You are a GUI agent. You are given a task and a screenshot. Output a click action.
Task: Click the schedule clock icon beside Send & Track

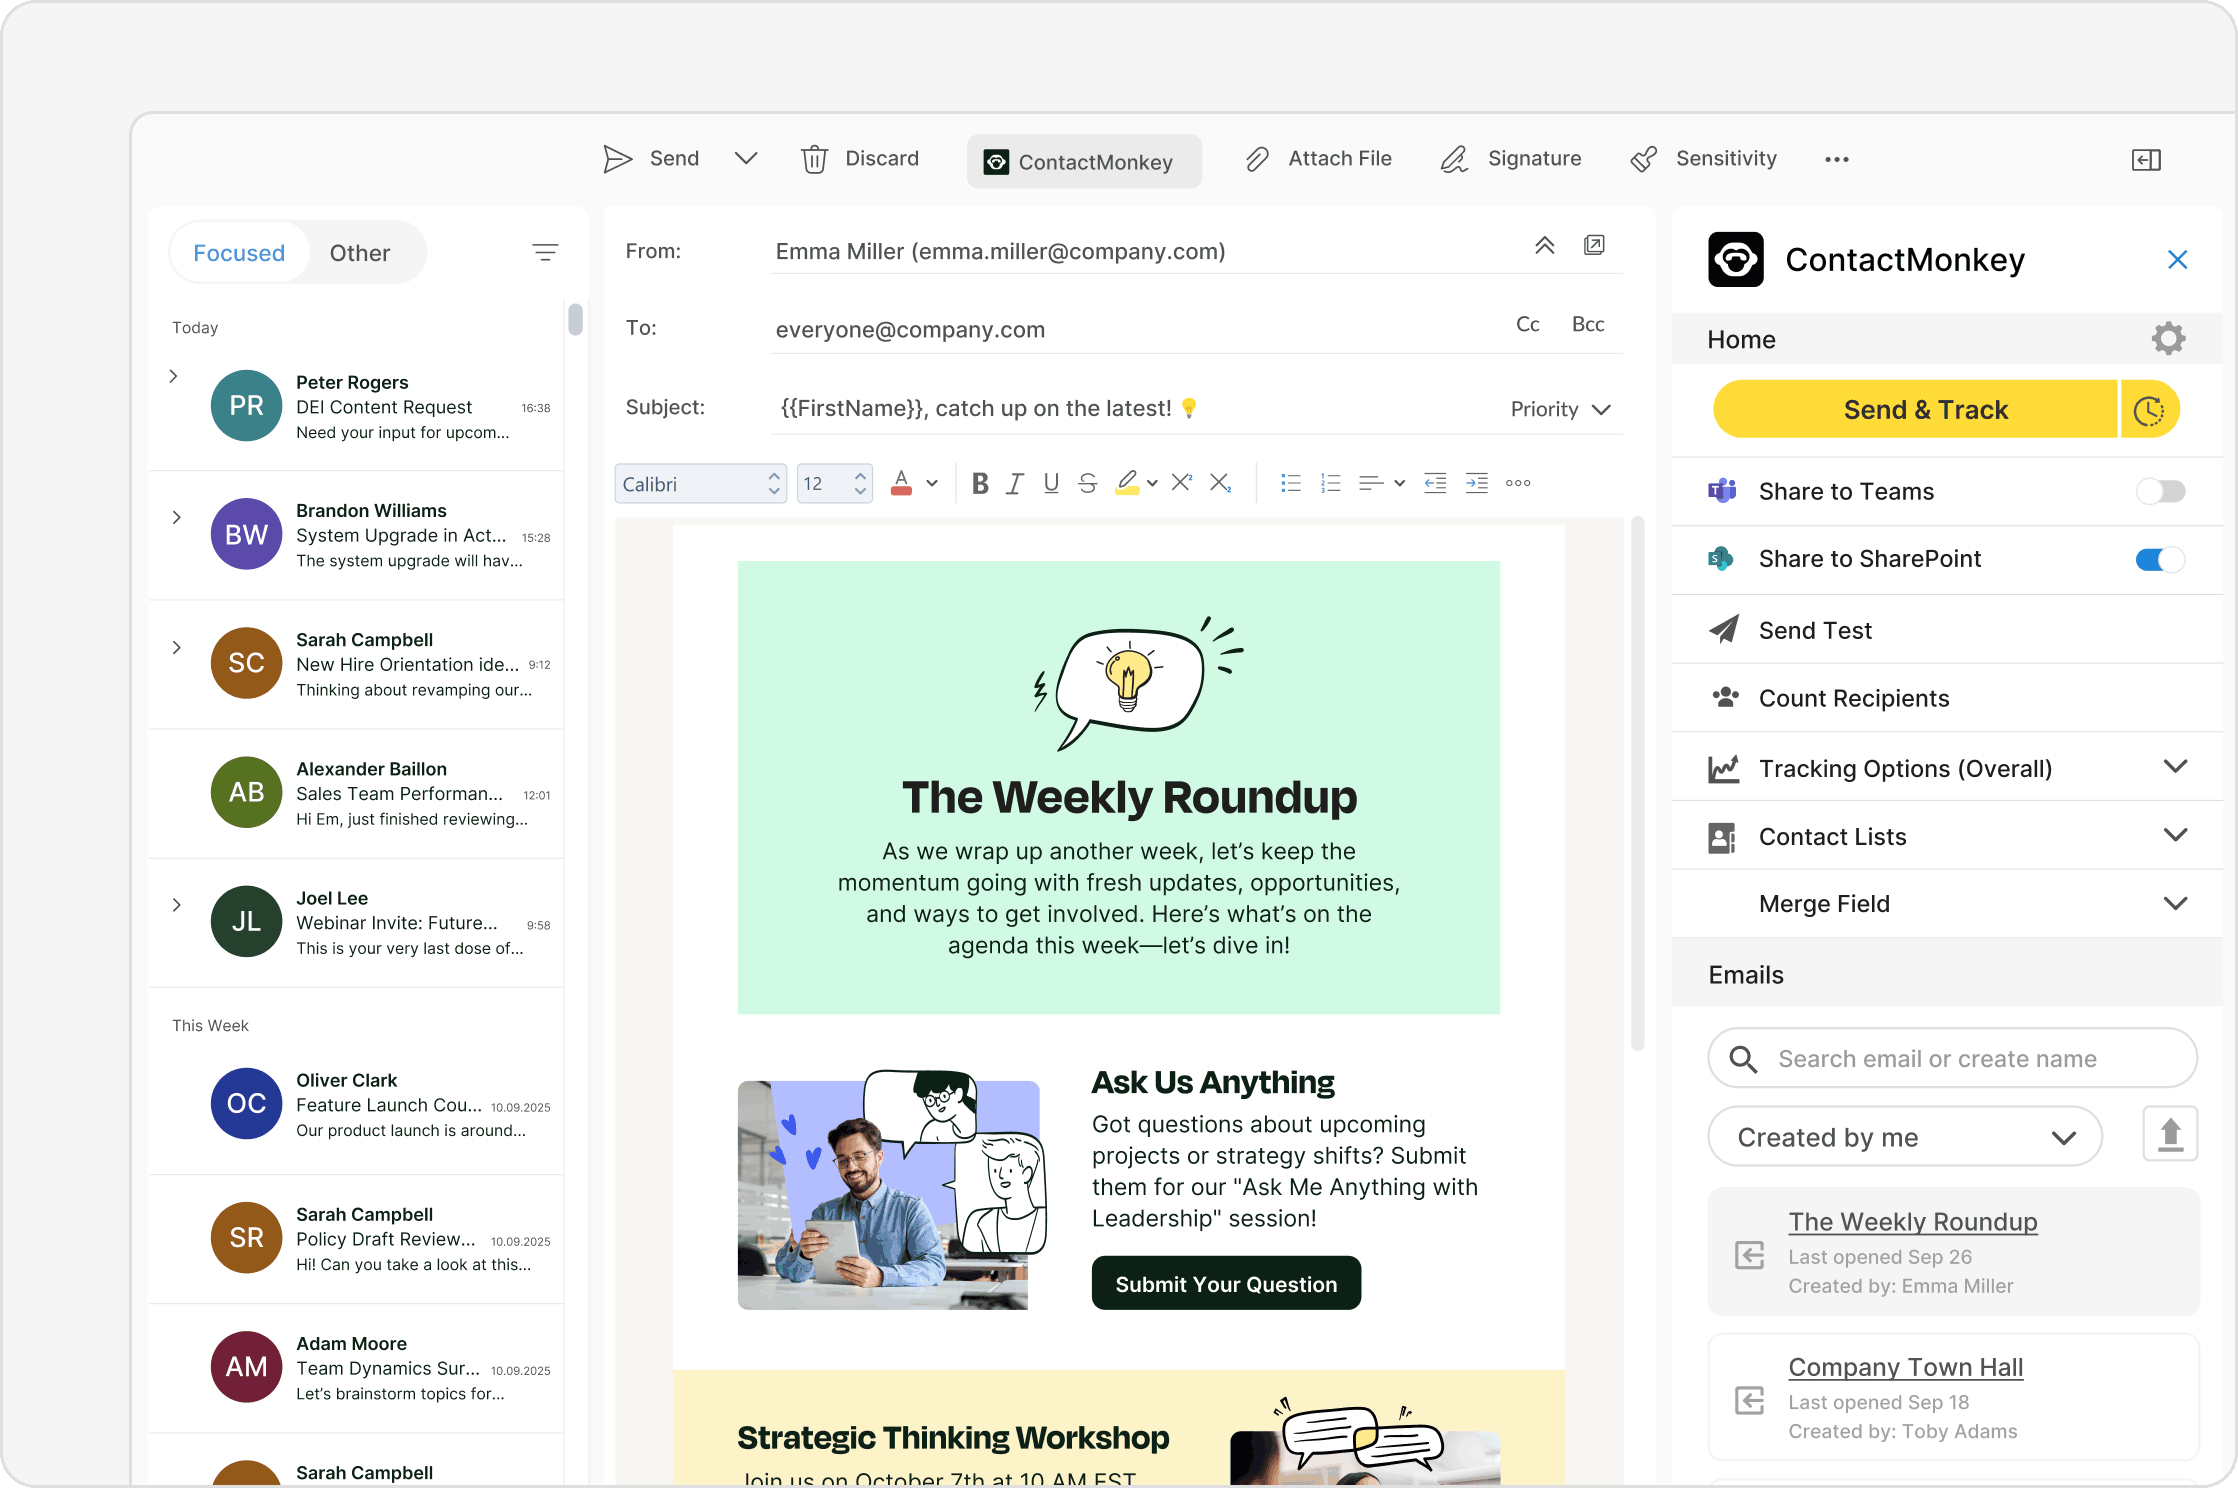2149,410
